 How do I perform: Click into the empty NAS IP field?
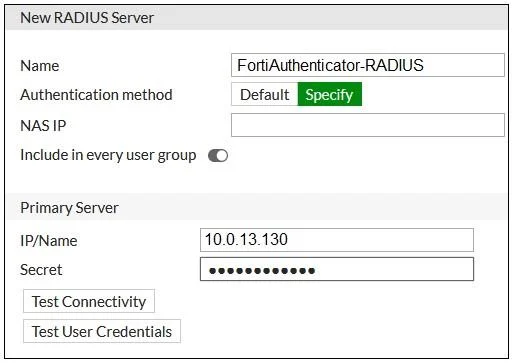coord(368,125)
